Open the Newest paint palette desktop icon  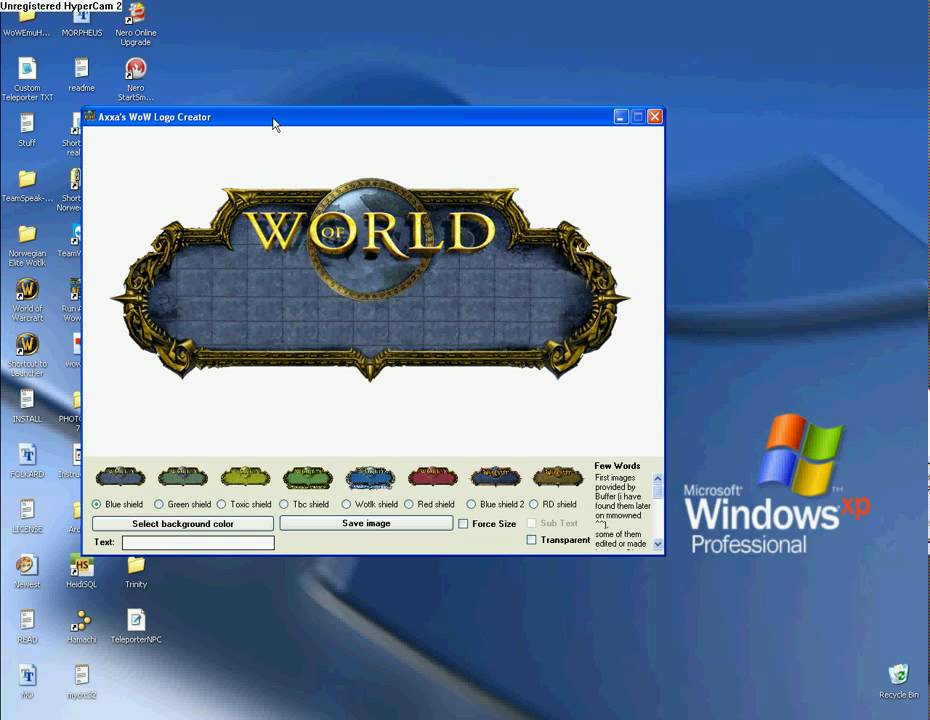[x=27, y=571]
